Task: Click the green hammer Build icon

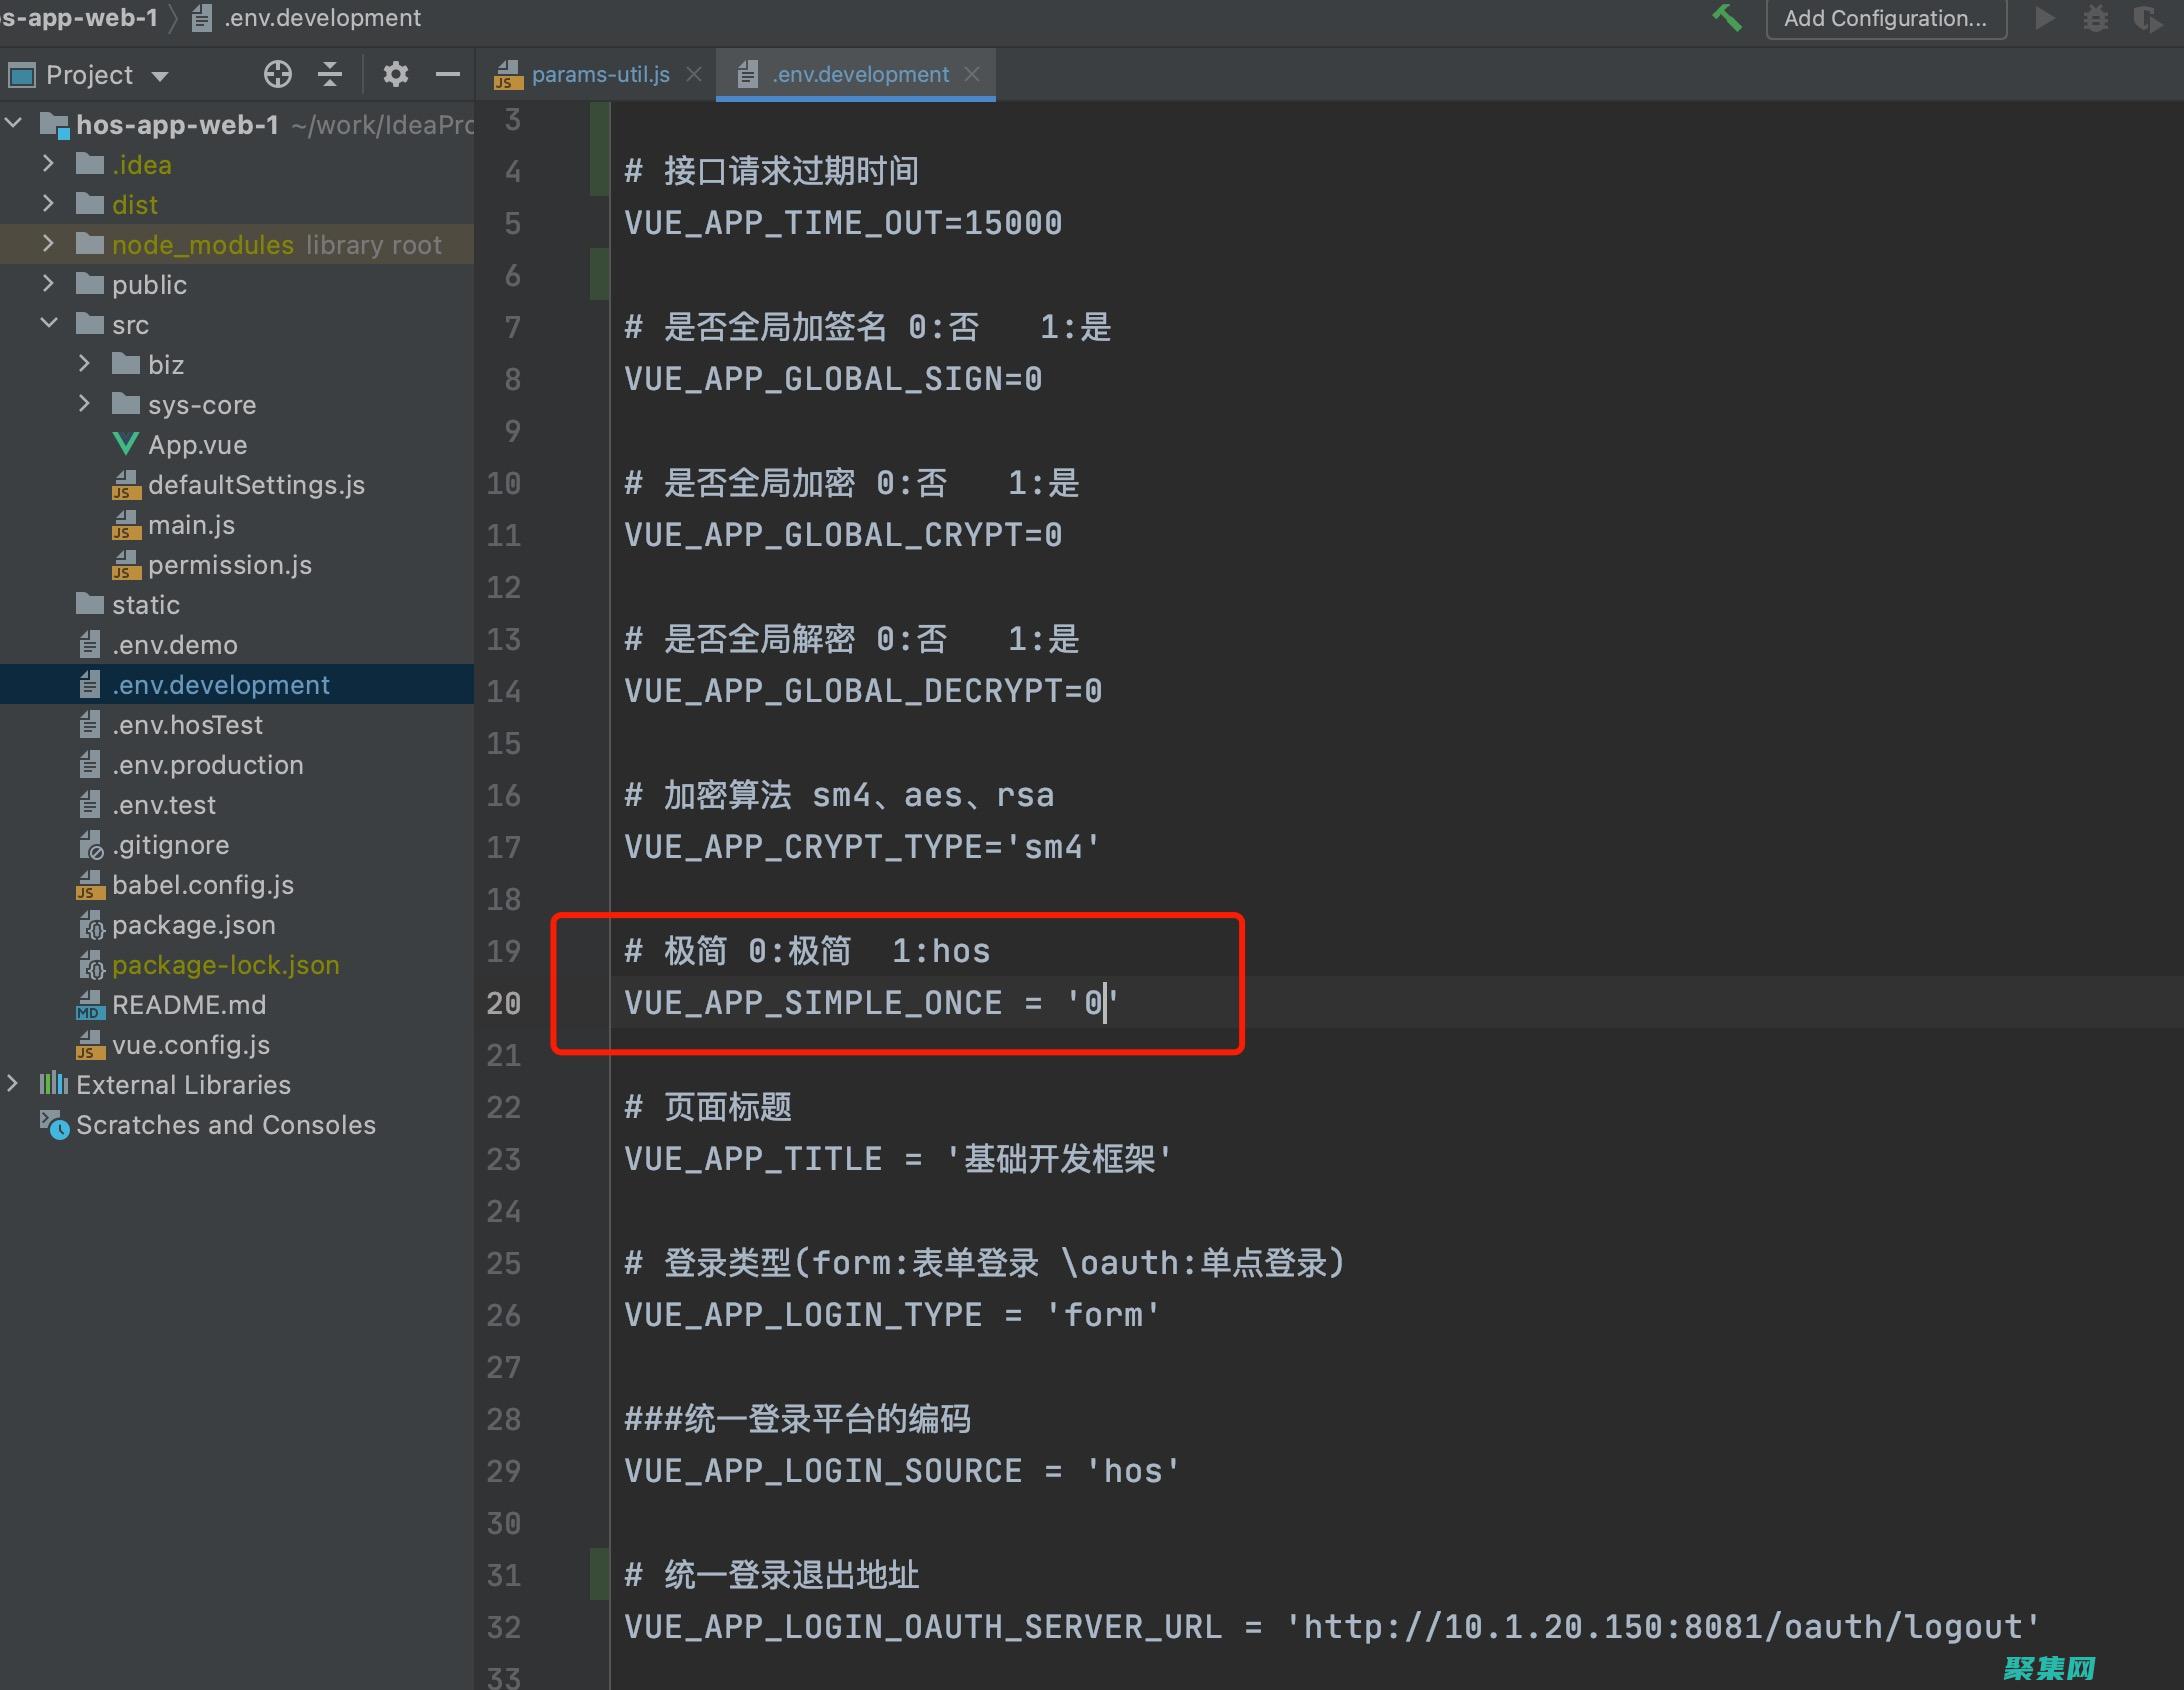Action: tap(1726, 18)
